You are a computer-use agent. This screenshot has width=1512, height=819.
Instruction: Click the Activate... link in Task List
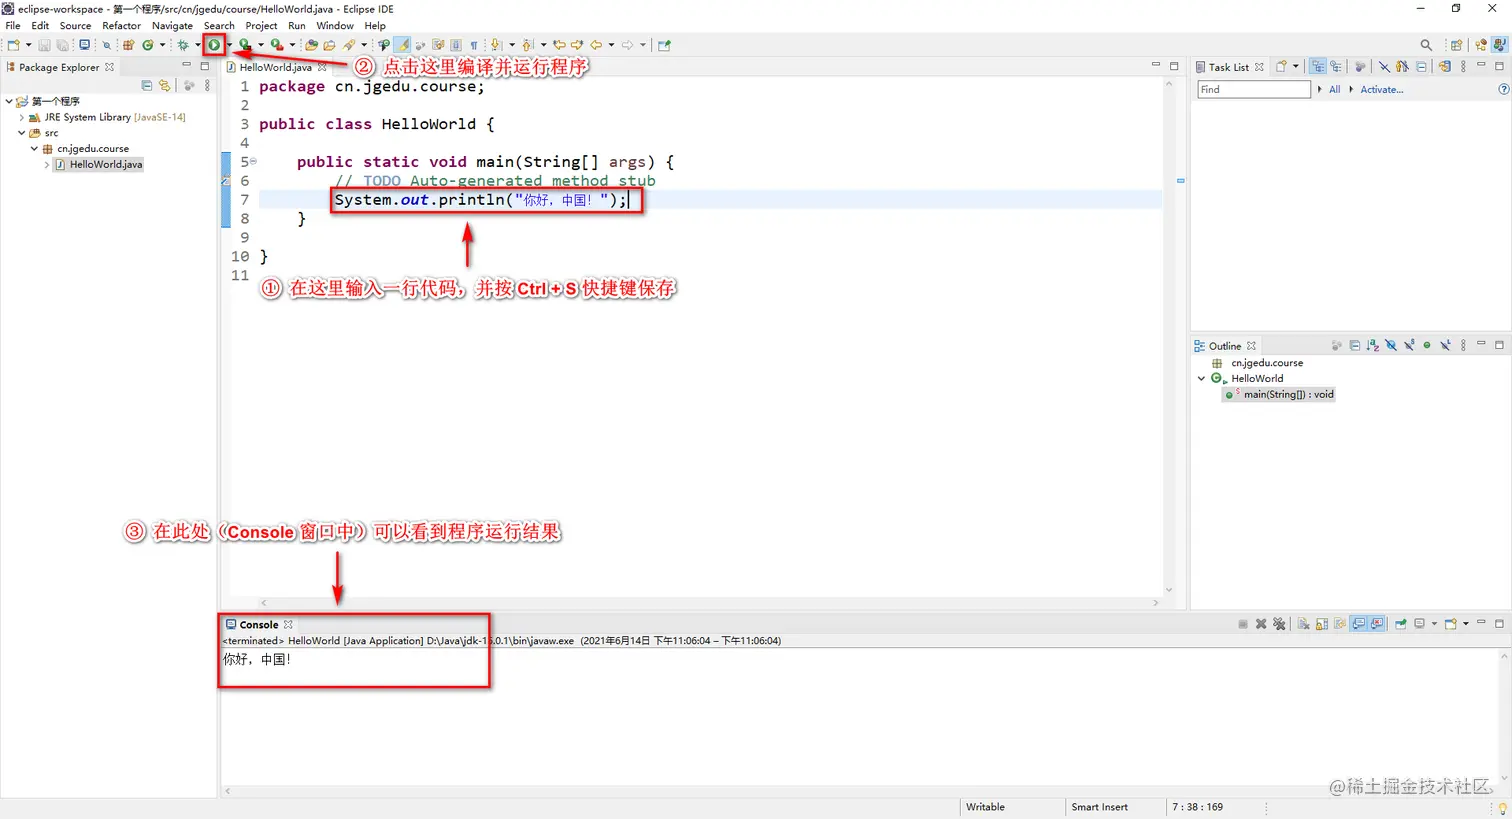click(1382, 89)
